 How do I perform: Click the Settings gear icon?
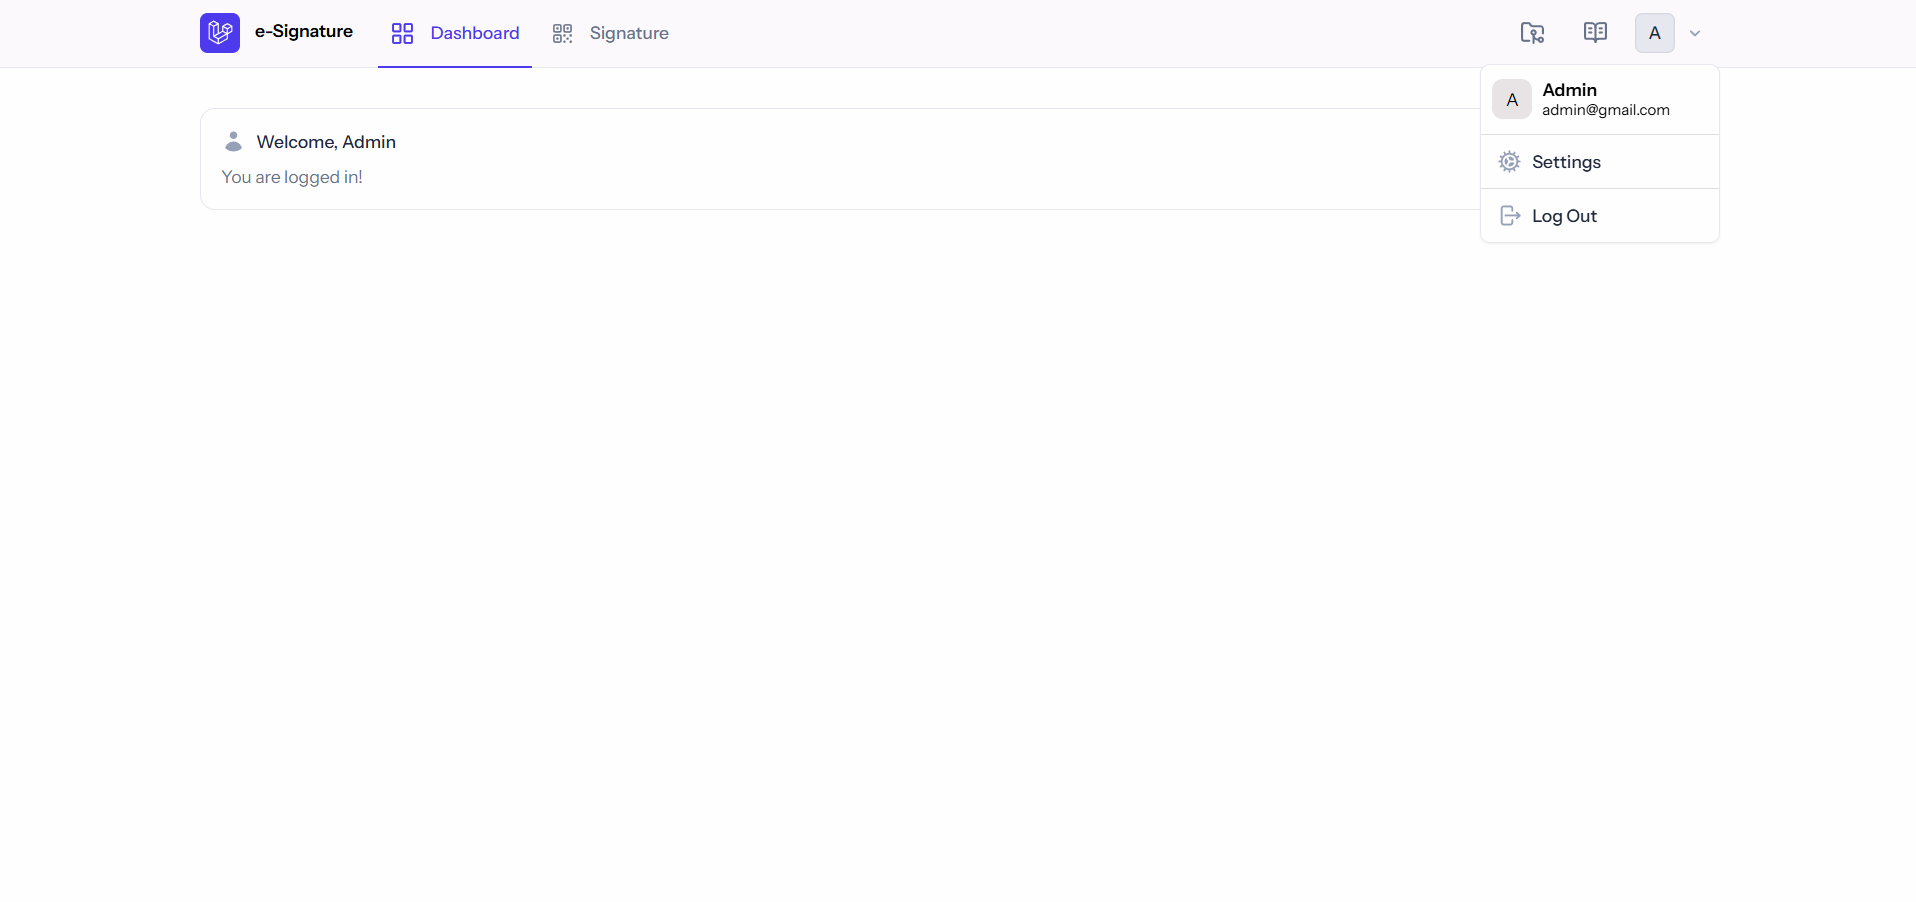tap(1509, 162)
